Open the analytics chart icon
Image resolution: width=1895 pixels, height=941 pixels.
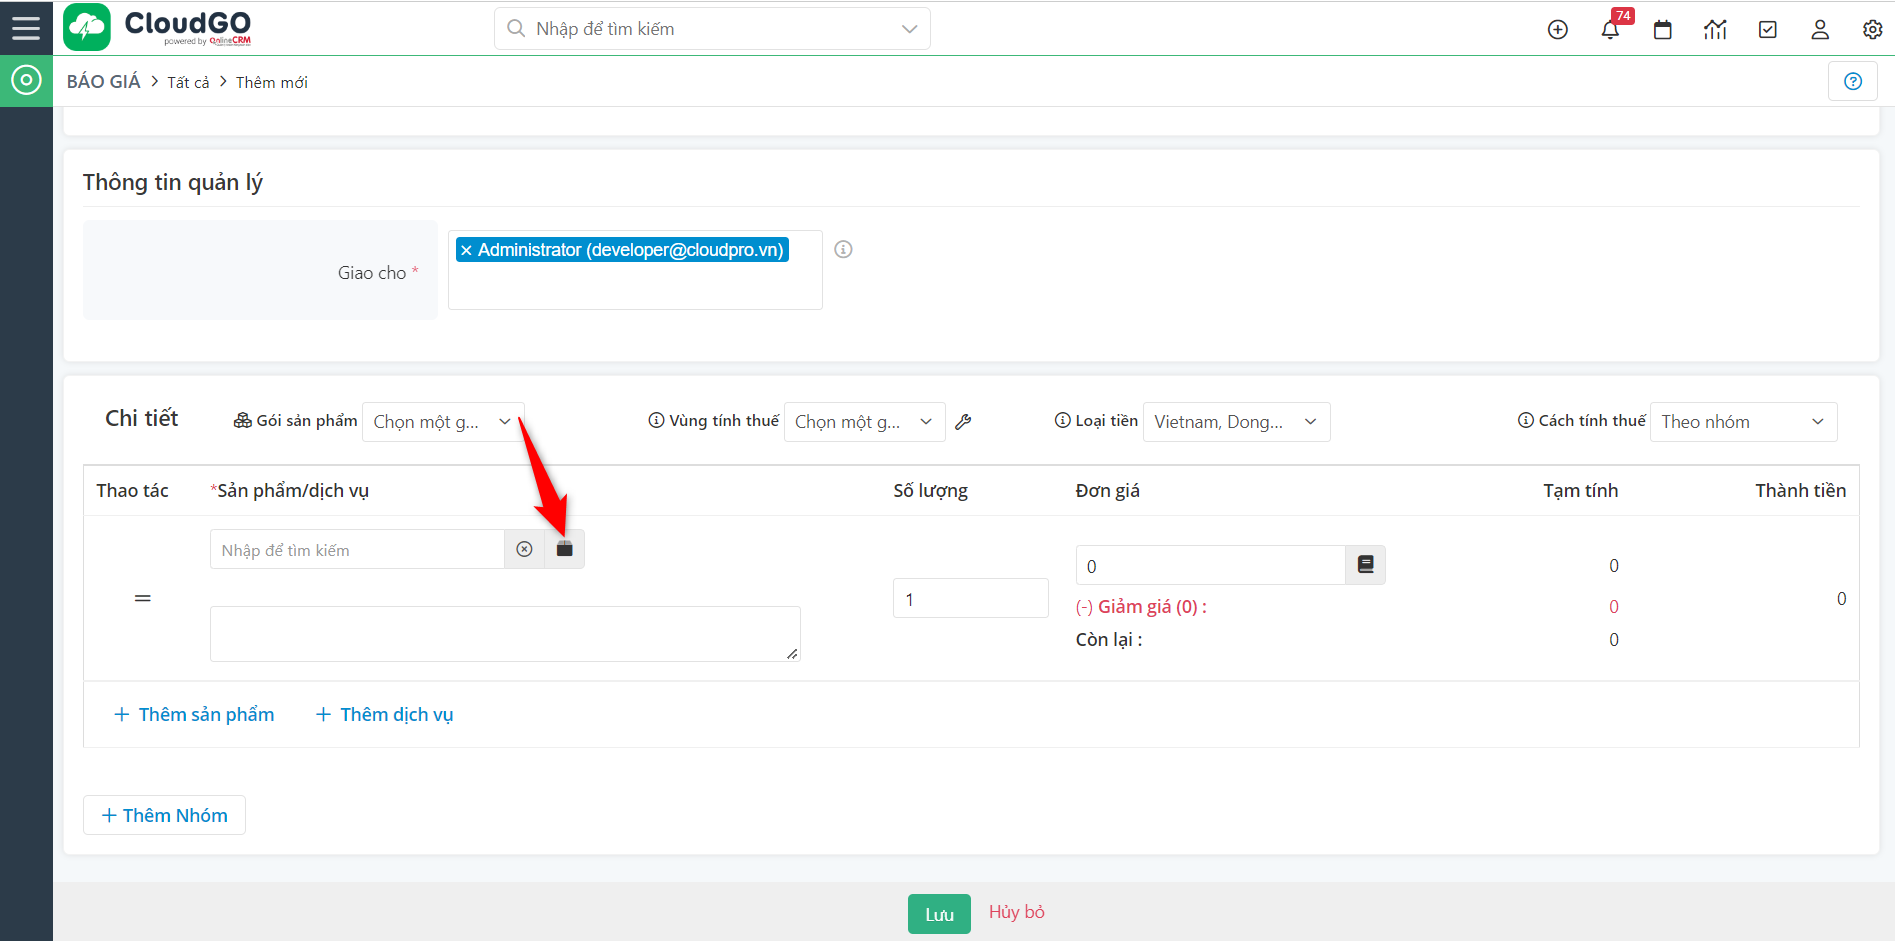coord(1715,29)
